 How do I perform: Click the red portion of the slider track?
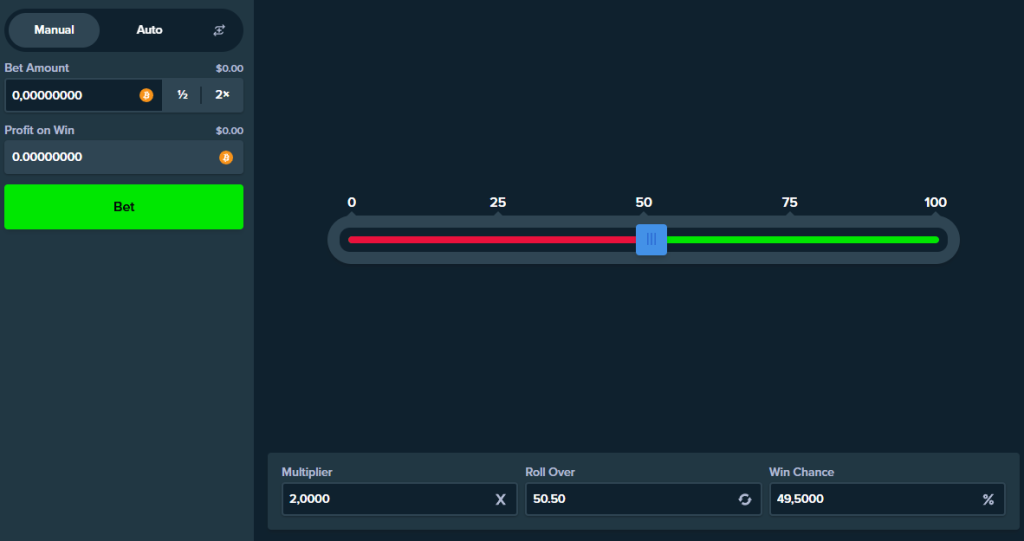(x=490, y=240)
